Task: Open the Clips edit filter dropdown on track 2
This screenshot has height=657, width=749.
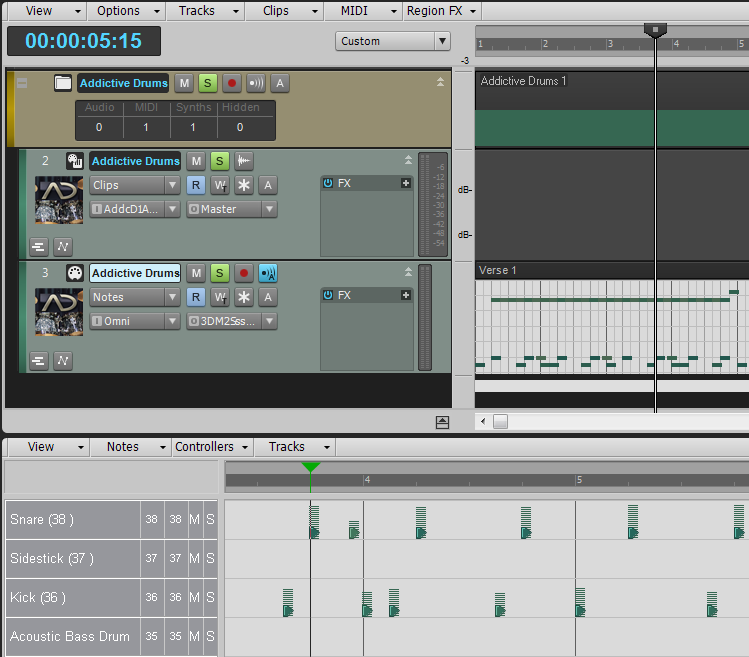Action: tap(135, 185)
